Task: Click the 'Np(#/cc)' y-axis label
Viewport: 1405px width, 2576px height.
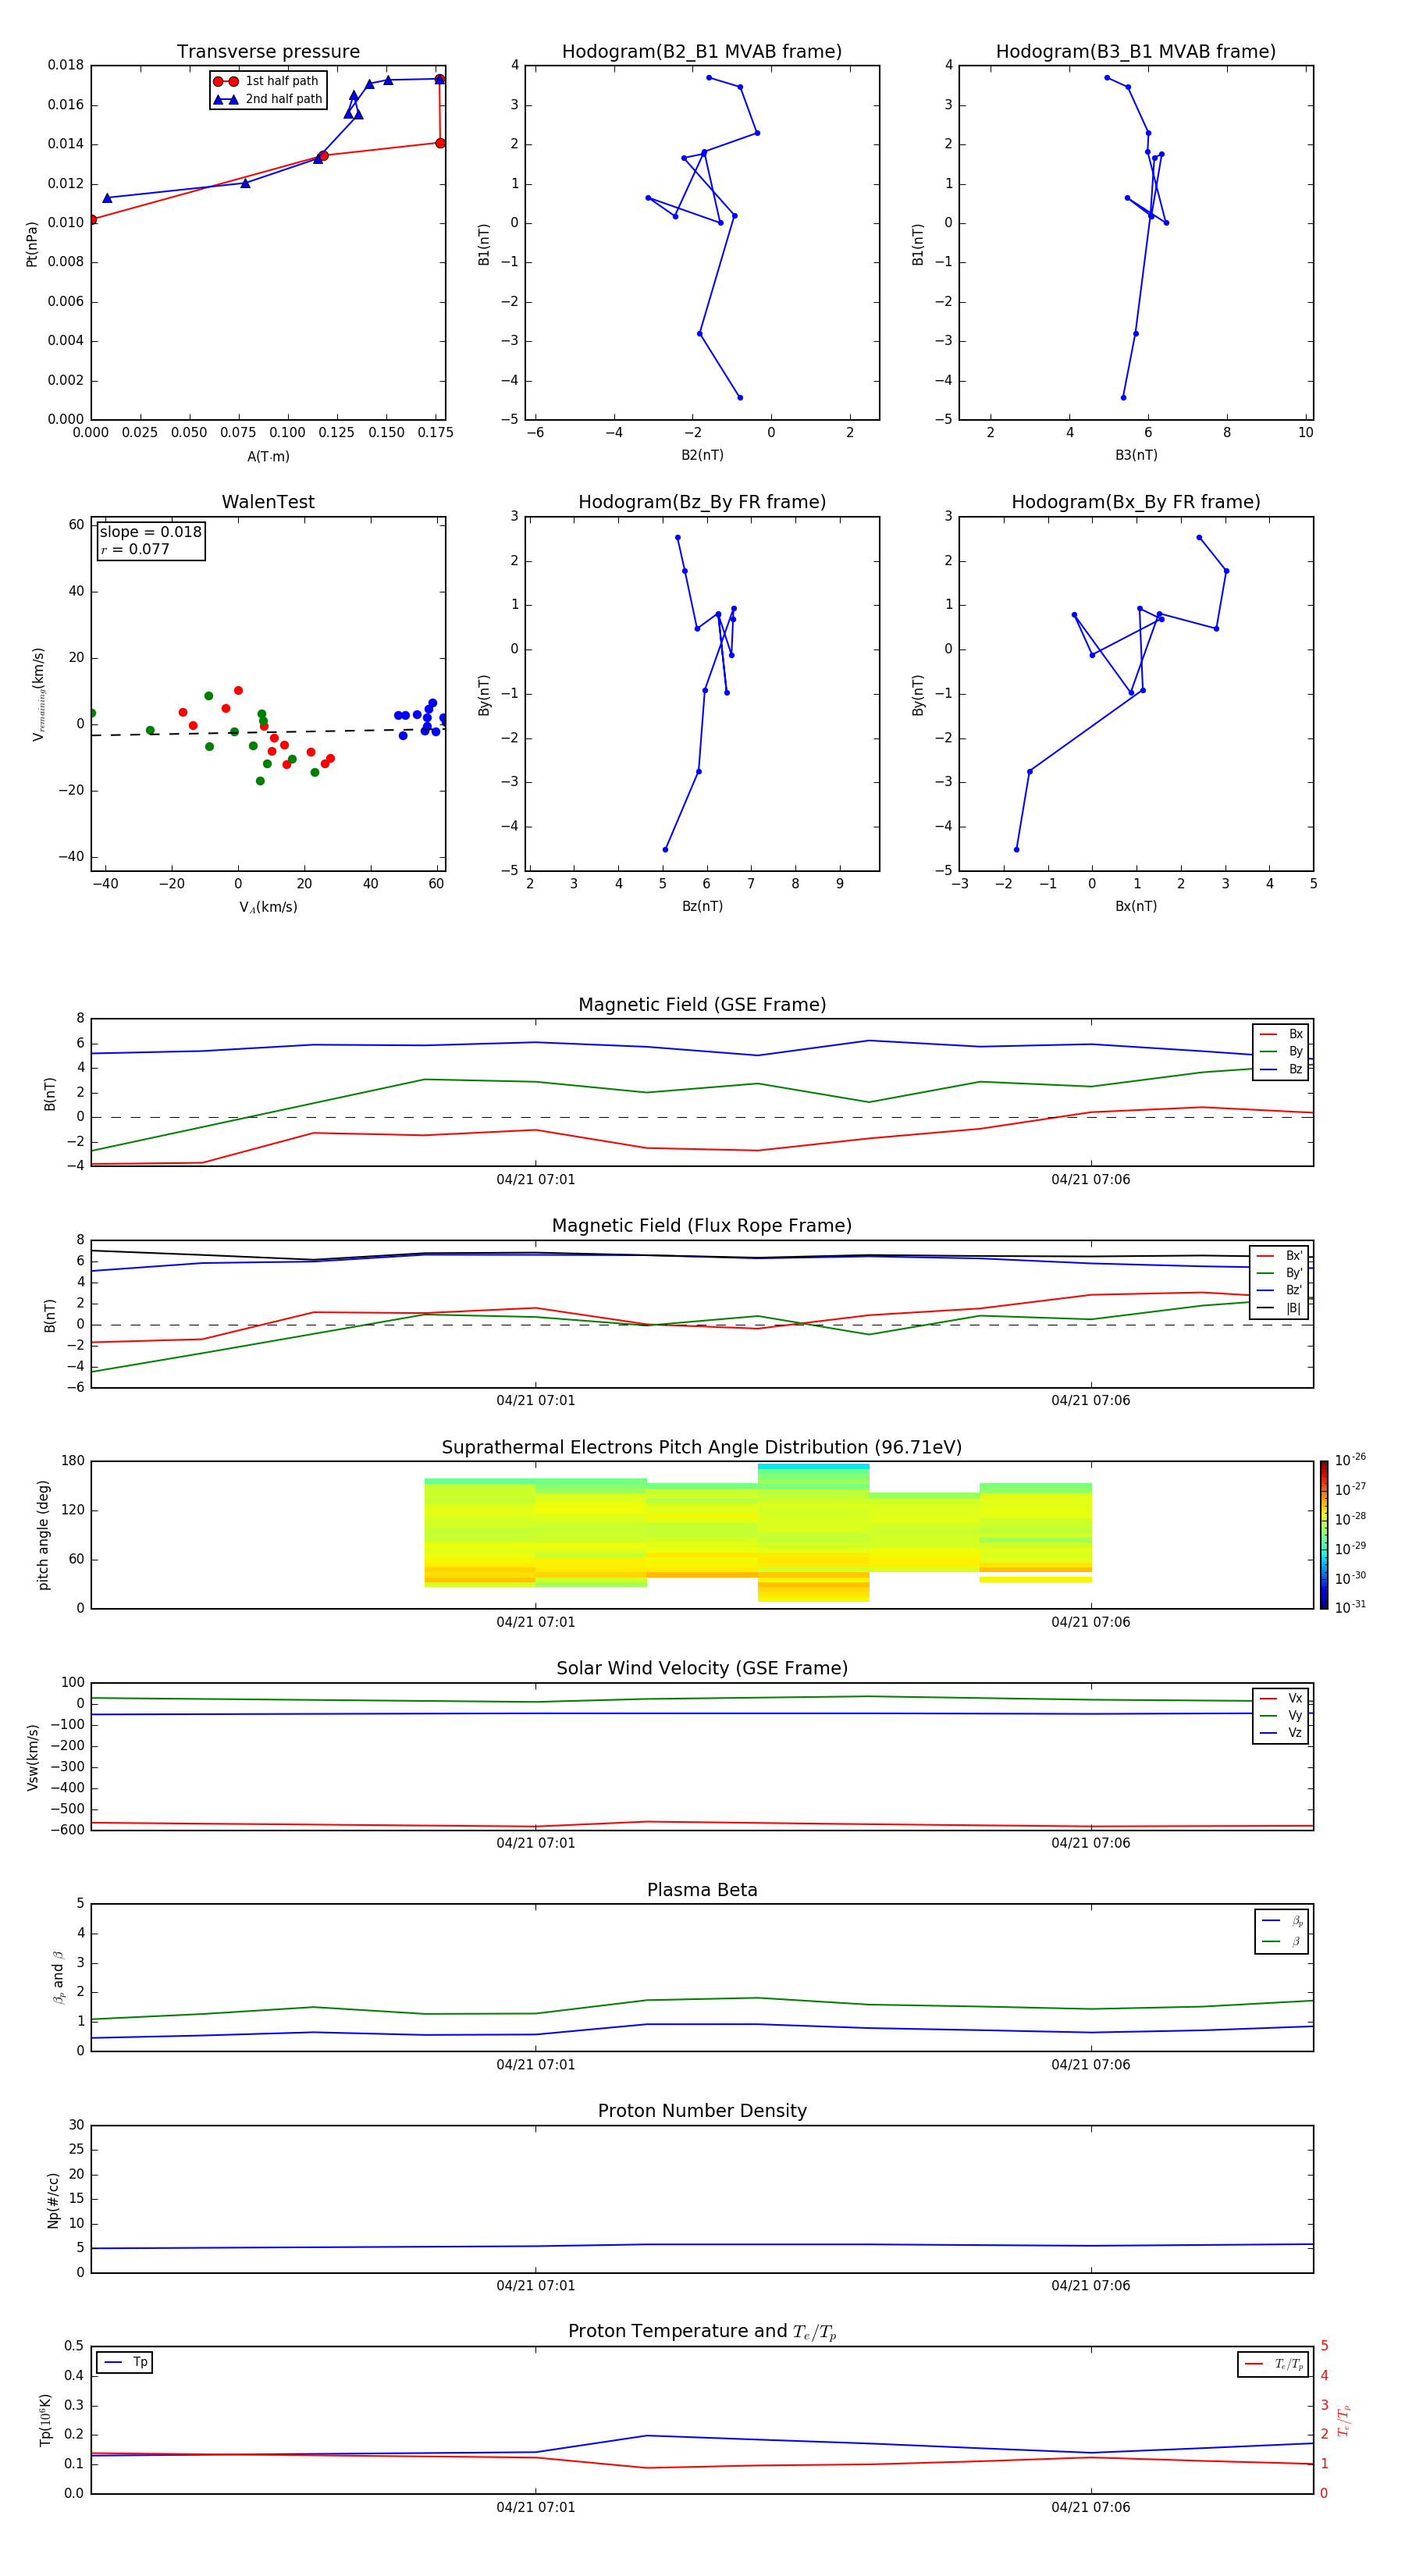Action: coord(53,2200)
